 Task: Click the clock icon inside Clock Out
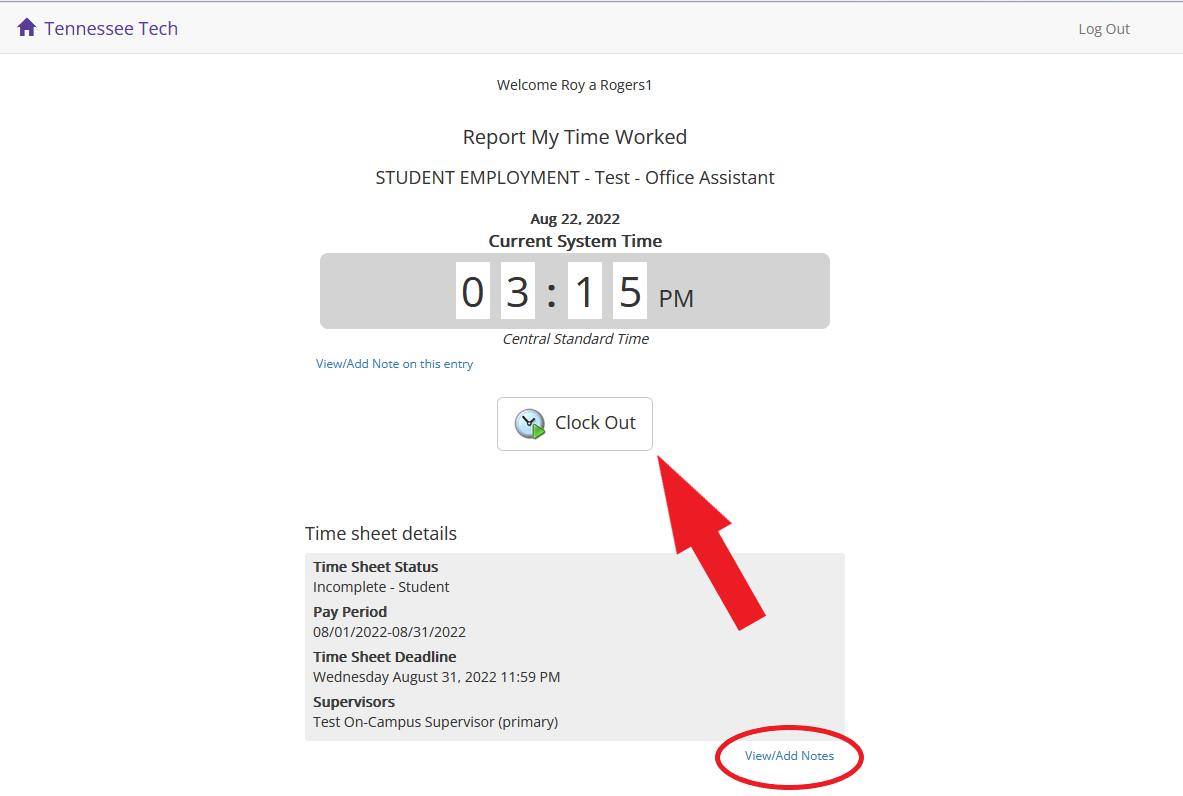pos(530,424)
